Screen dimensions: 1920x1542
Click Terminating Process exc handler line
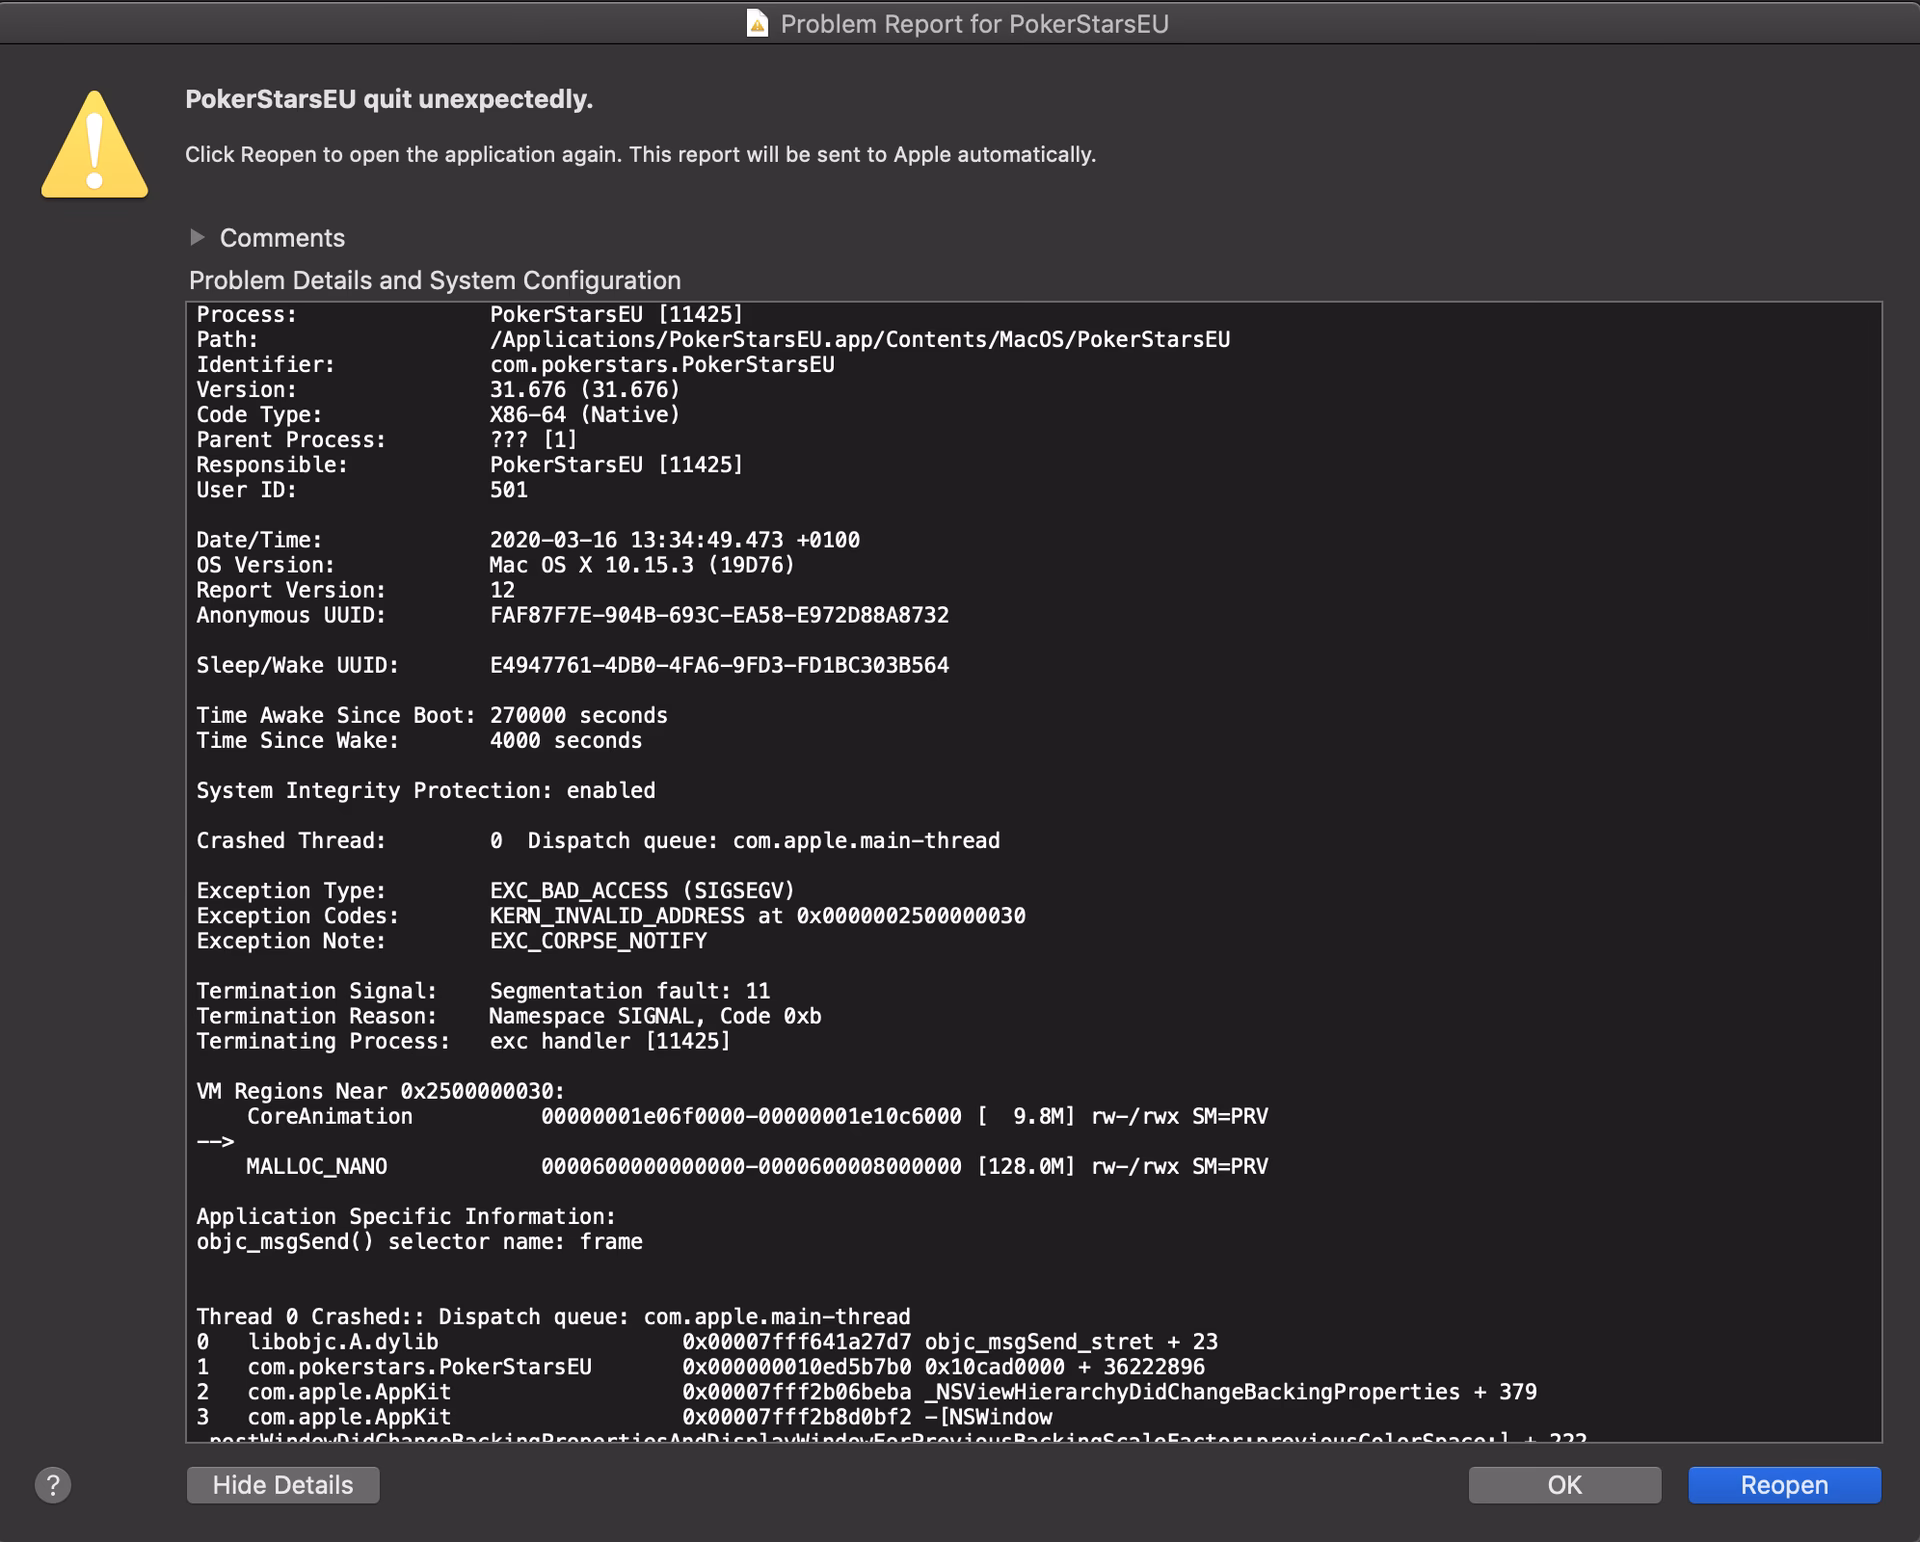463,1041
